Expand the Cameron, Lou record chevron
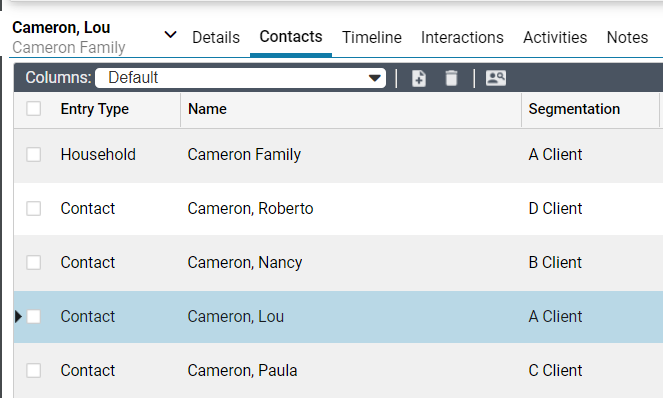 tap(170, 35)
